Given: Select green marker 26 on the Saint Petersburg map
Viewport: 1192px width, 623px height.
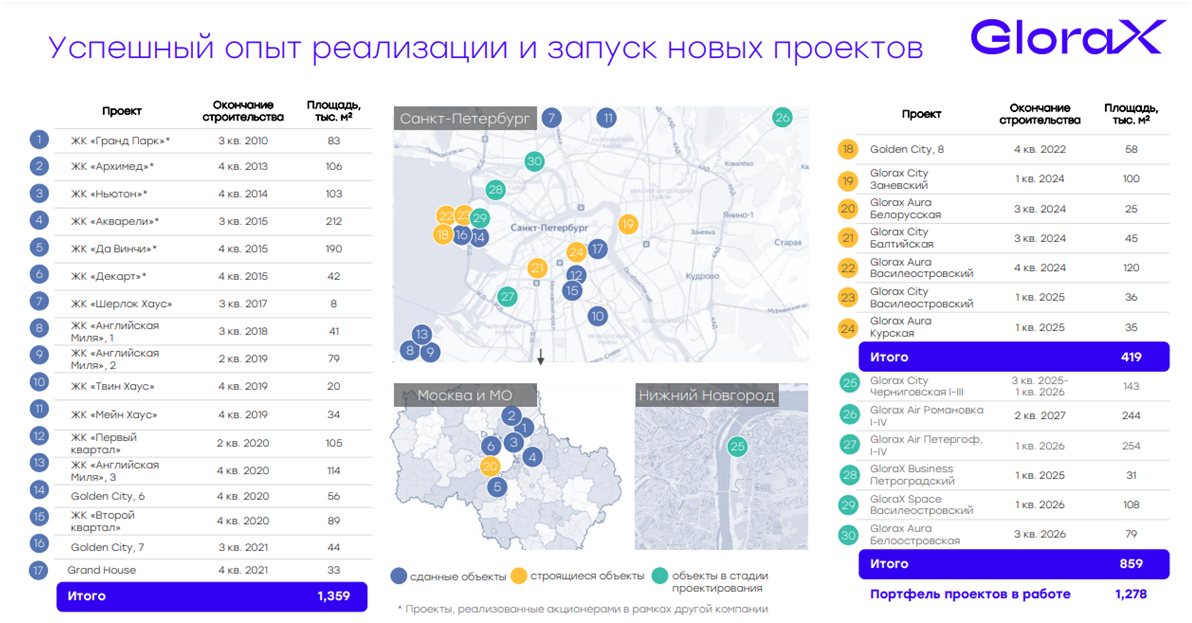Looking at the screenshot, I should 782,117.
